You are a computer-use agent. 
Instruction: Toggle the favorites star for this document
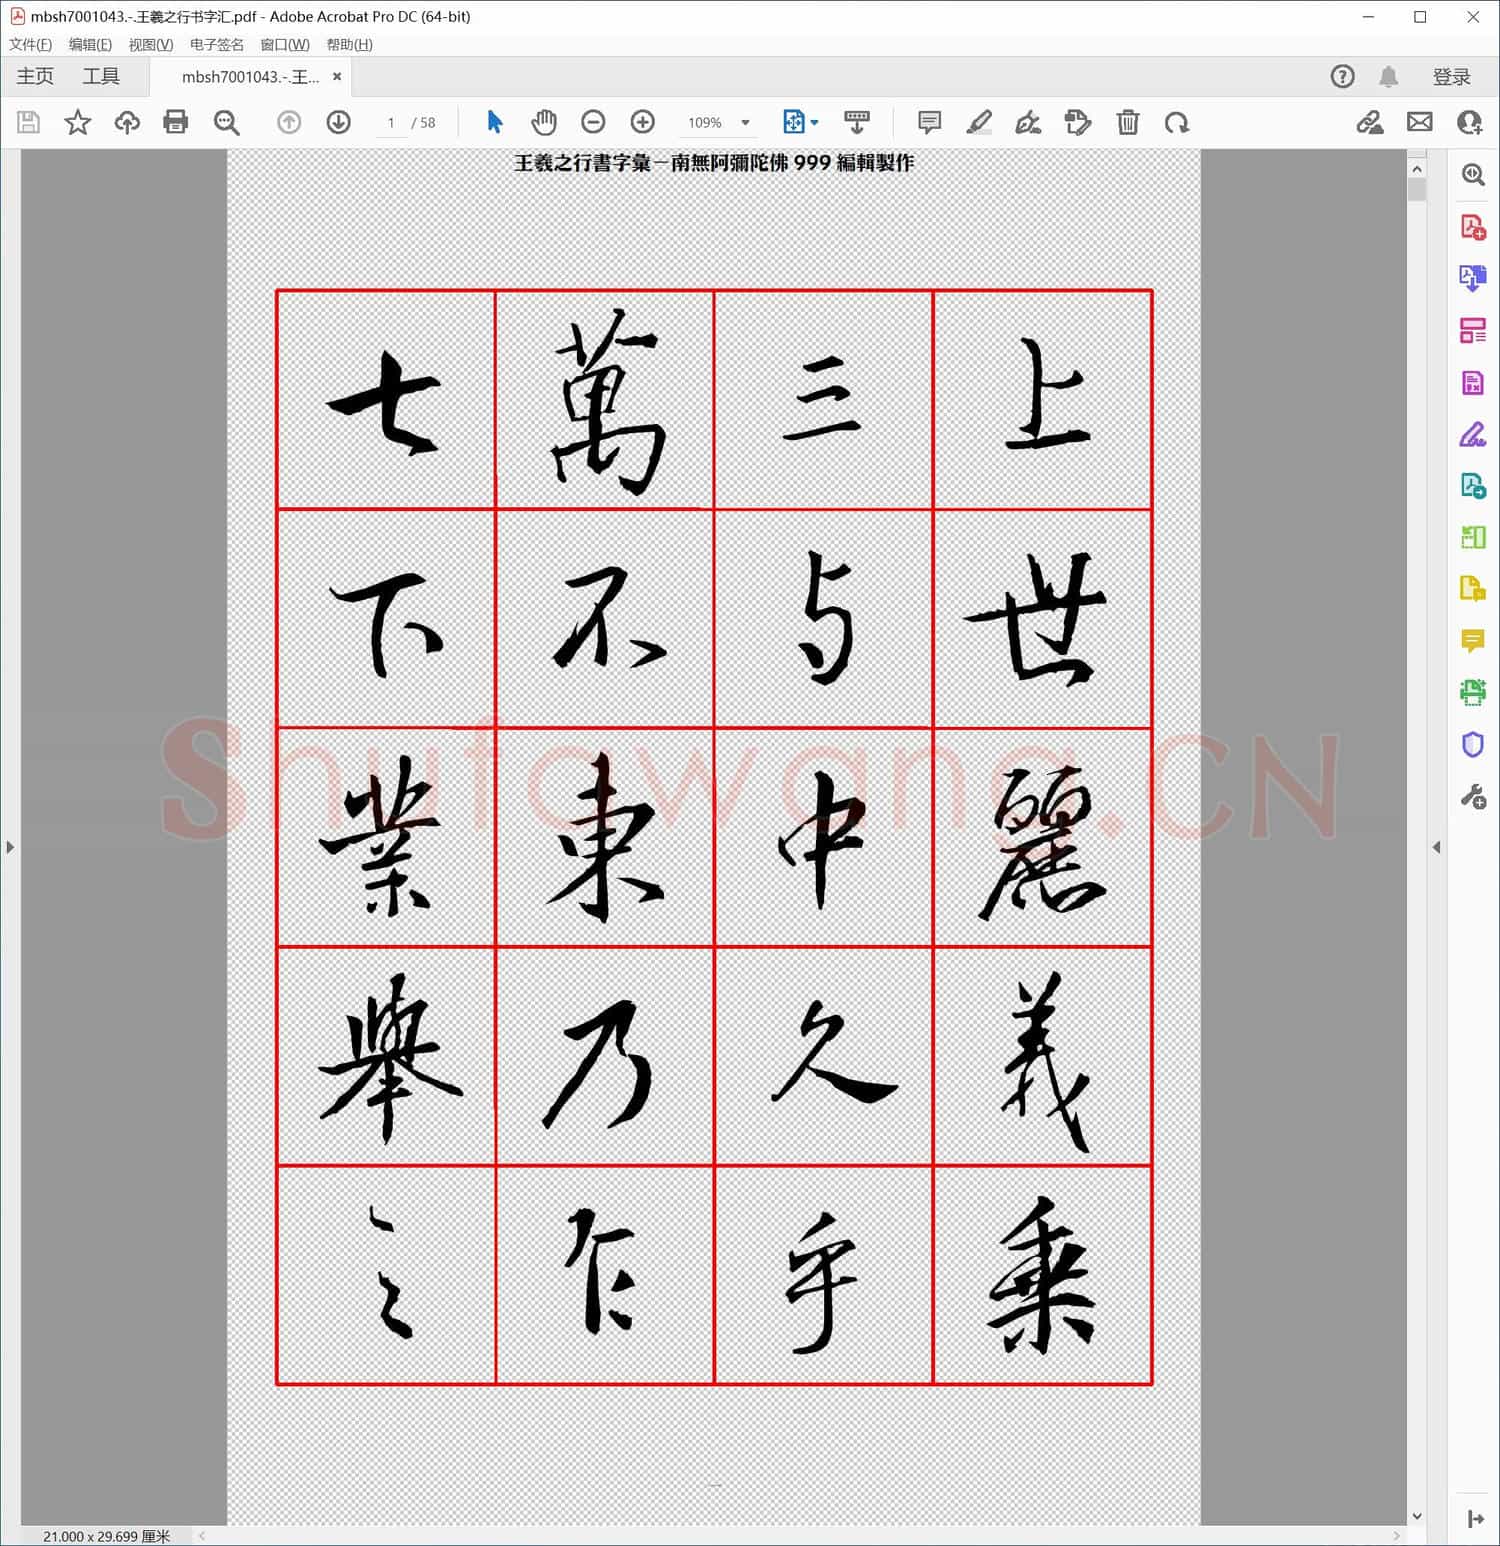point(77,122)
